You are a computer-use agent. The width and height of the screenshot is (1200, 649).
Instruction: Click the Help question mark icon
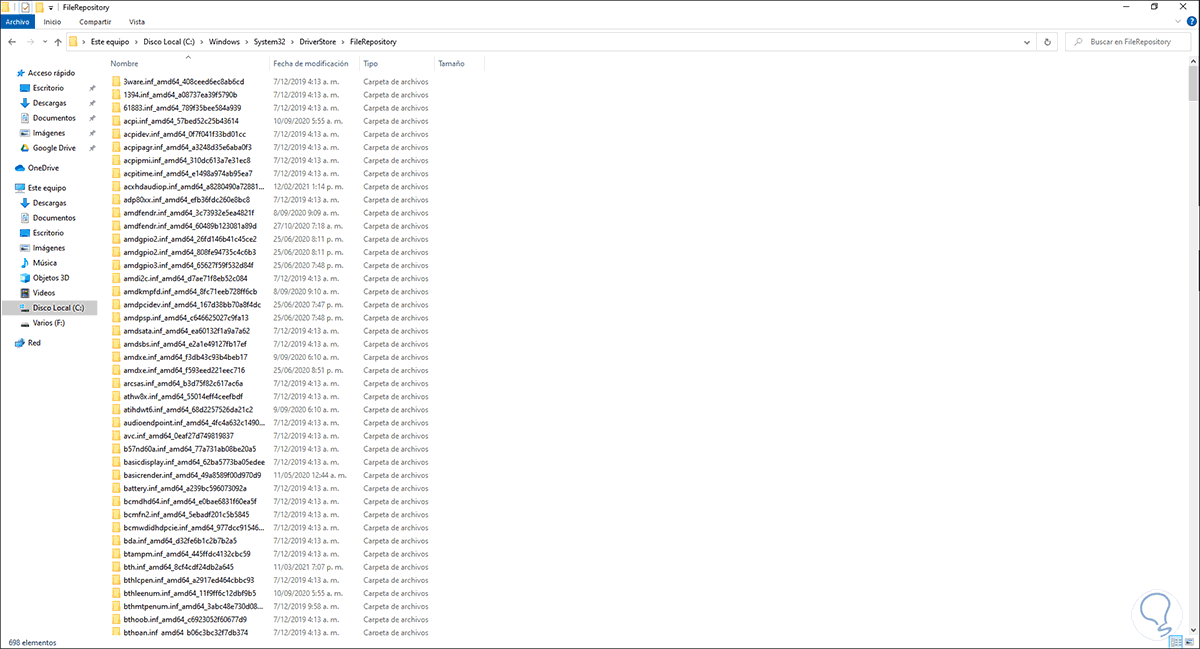tap(1192, 21)
